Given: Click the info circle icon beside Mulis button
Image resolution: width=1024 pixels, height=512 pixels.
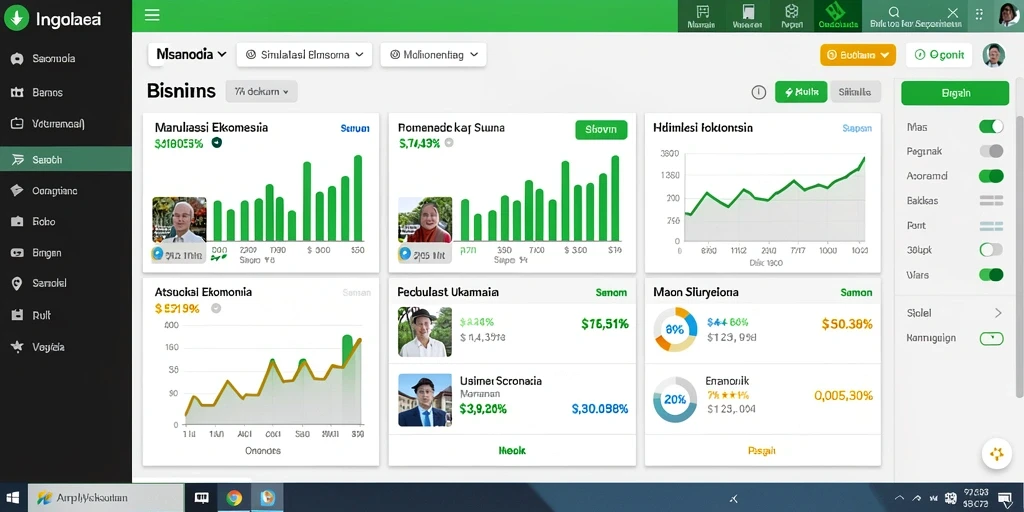Looking at the screenshot, I should click(758, 92).
